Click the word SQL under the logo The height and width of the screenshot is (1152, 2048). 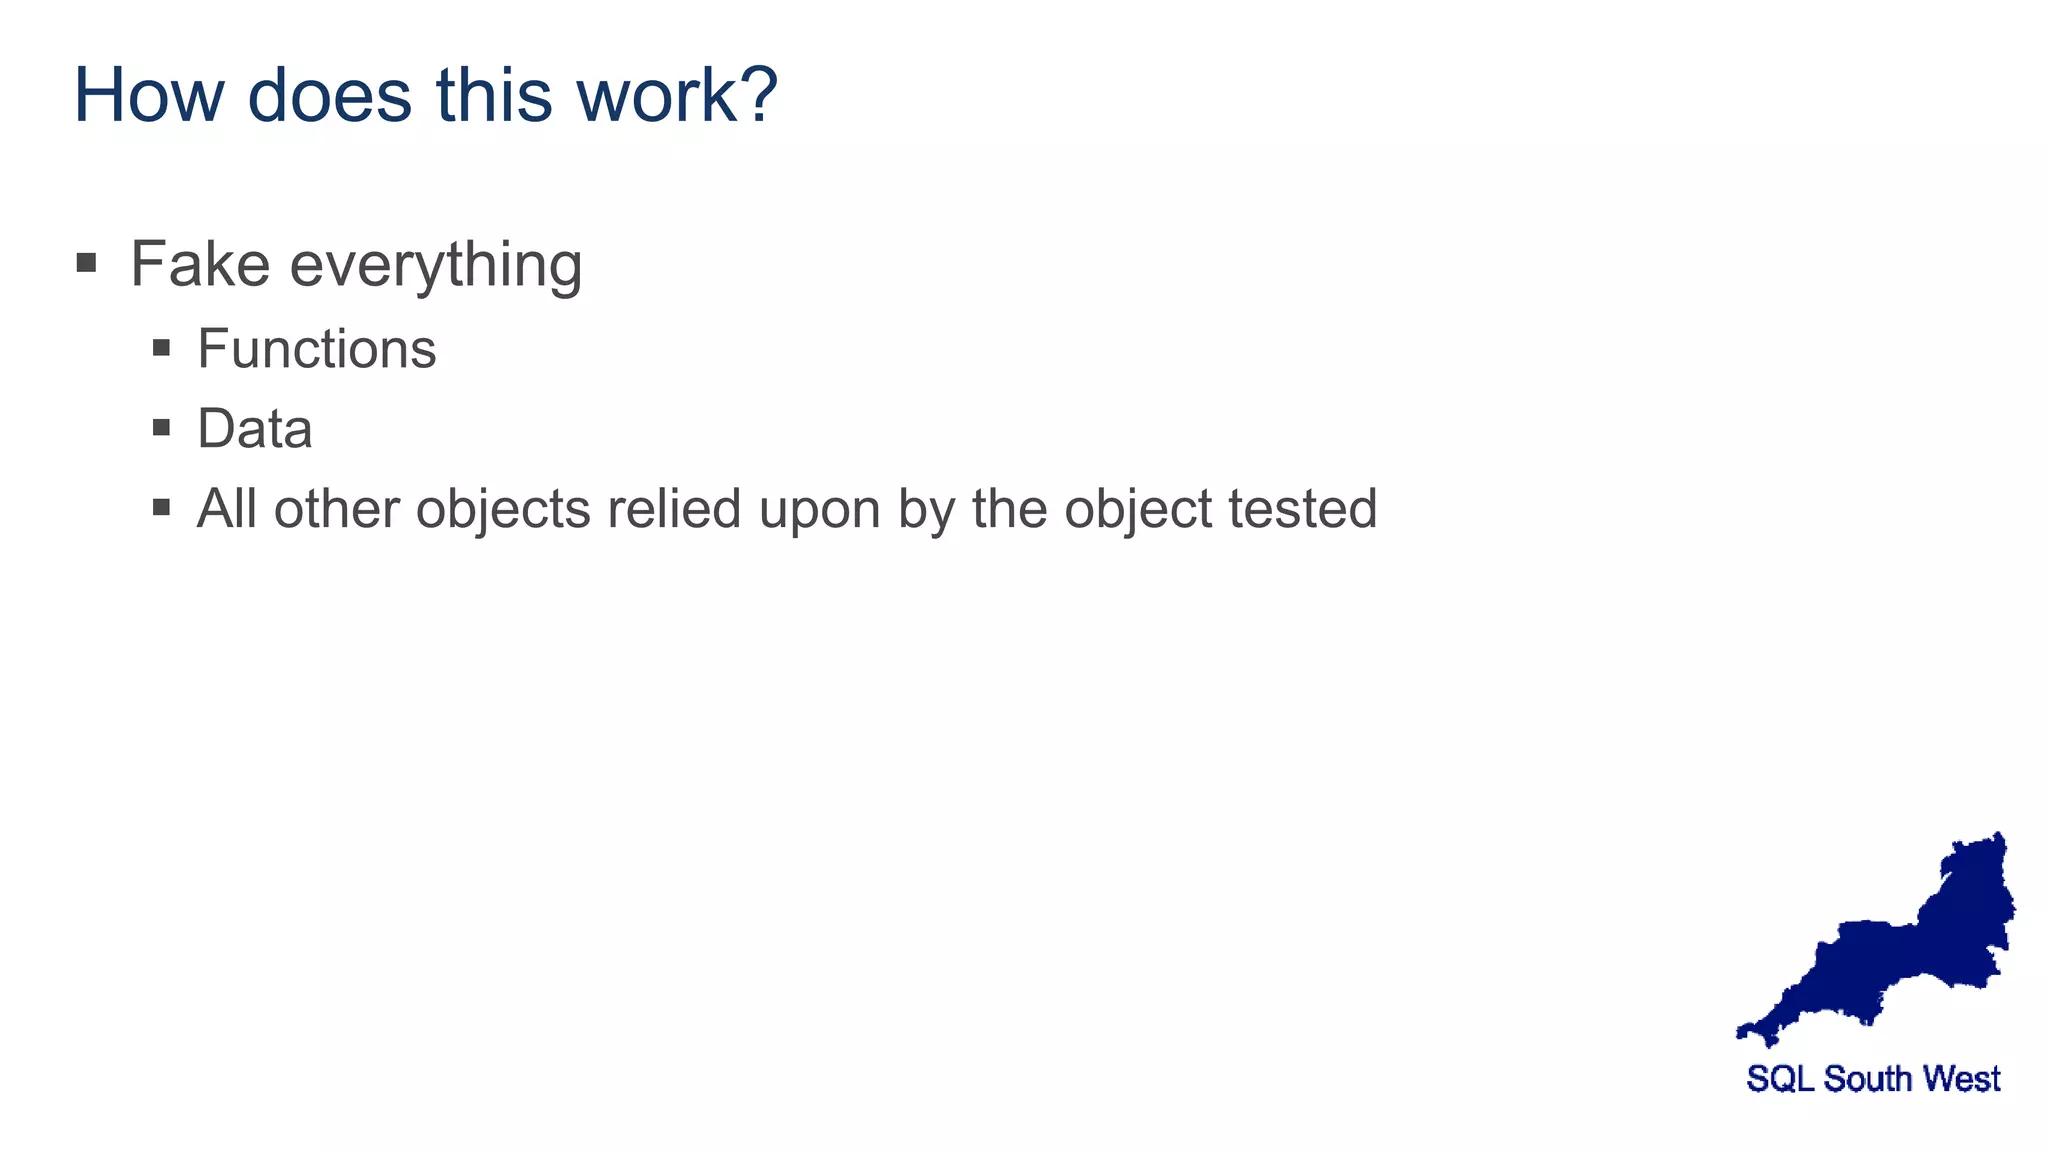point(1779,1079)
